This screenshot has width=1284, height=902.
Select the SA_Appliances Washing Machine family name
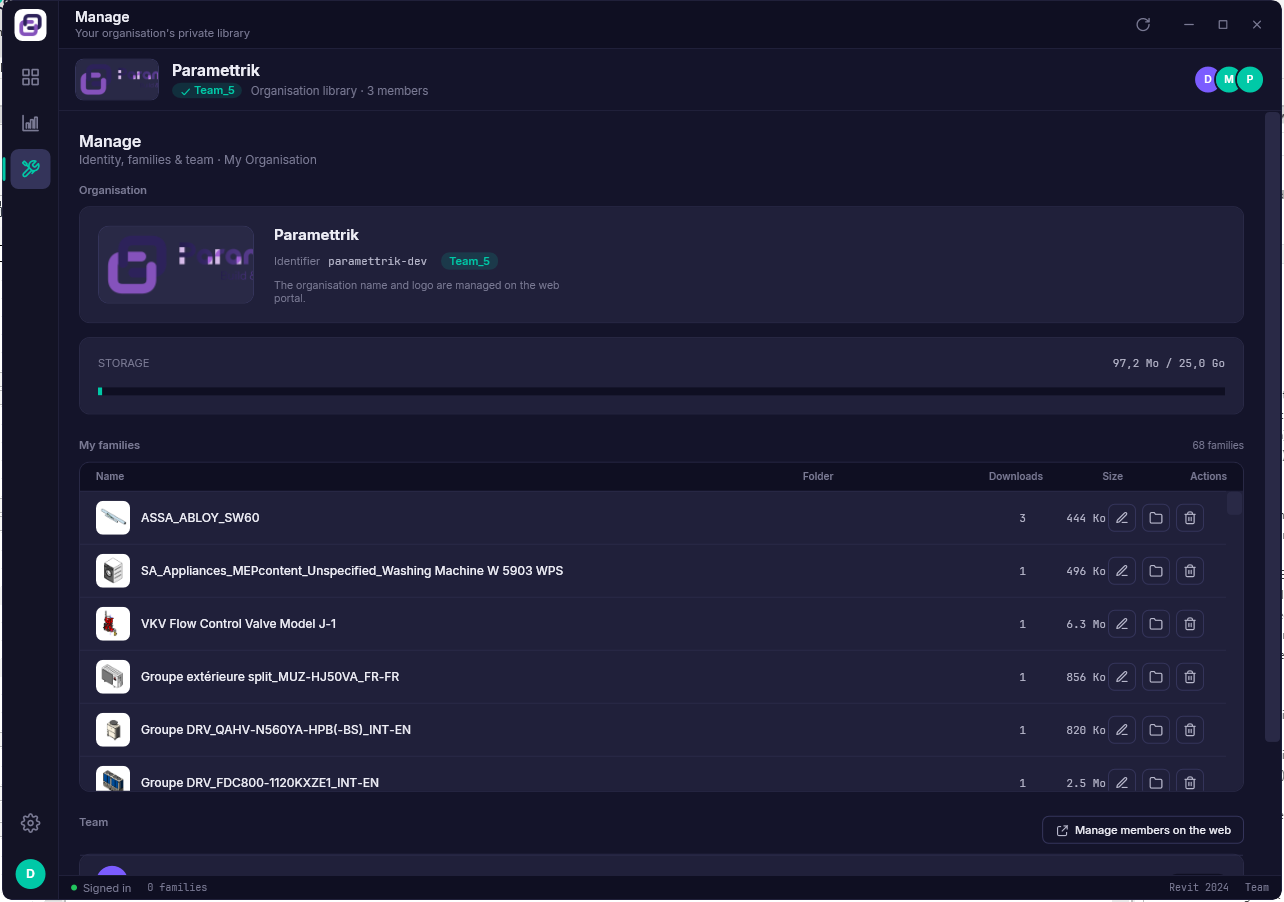(x=352, y=571)
